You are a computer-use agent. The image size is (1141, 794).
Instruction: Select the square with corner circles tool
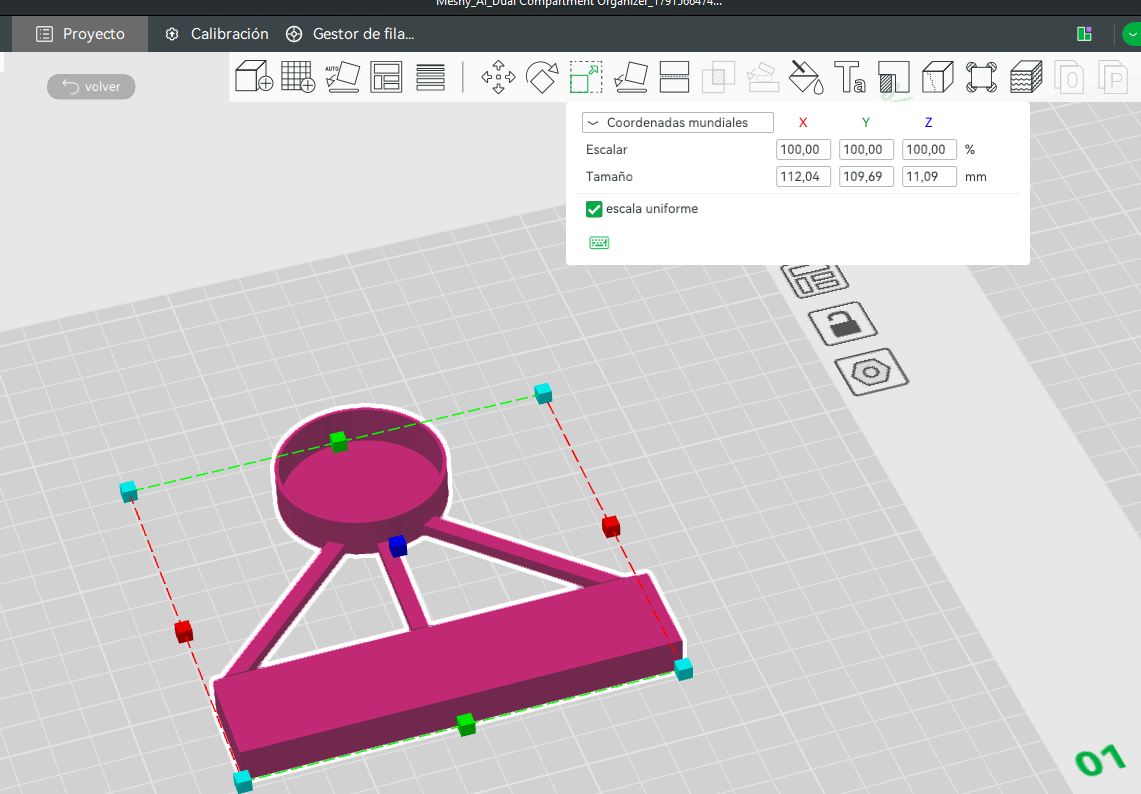coord(981,77)
